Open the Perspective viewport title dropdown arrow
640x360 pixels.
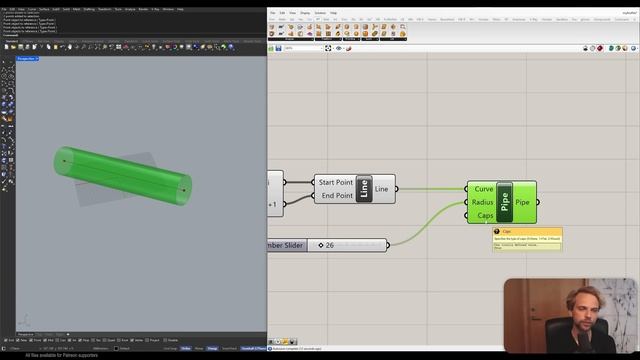pos(37,59)
